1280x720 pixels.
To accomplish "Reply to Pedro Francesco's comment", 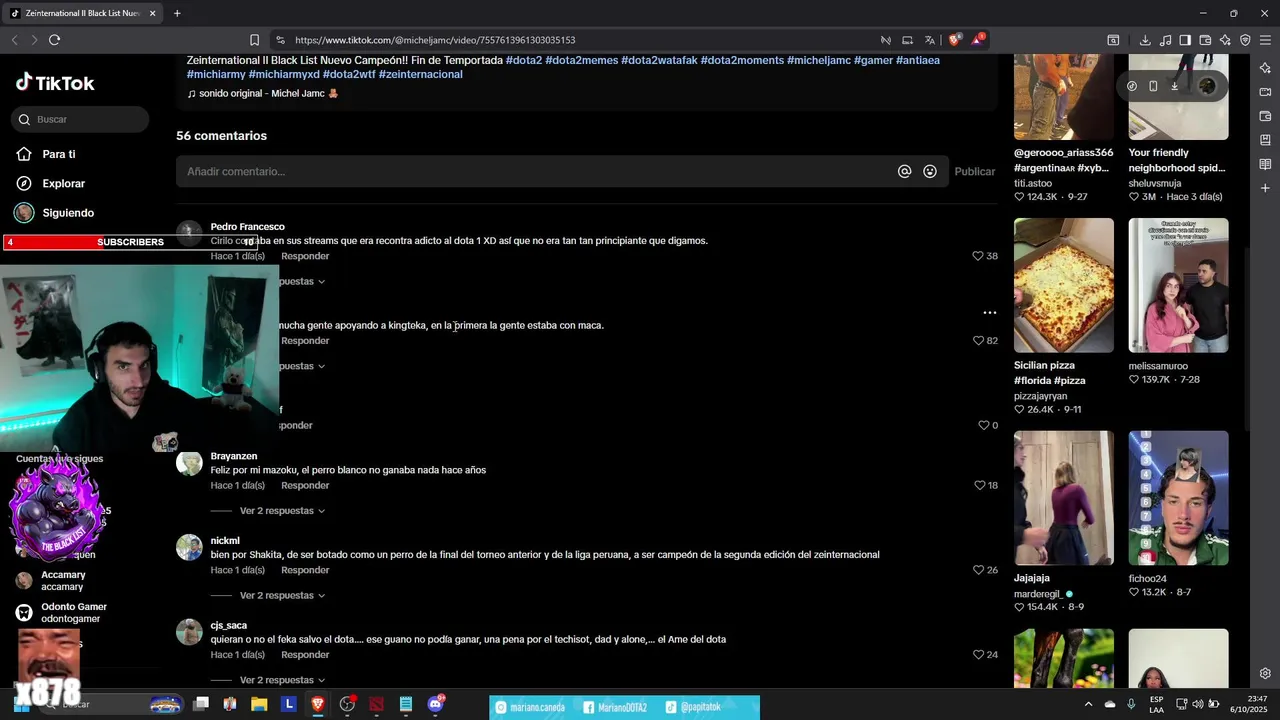I will [305, 256].
